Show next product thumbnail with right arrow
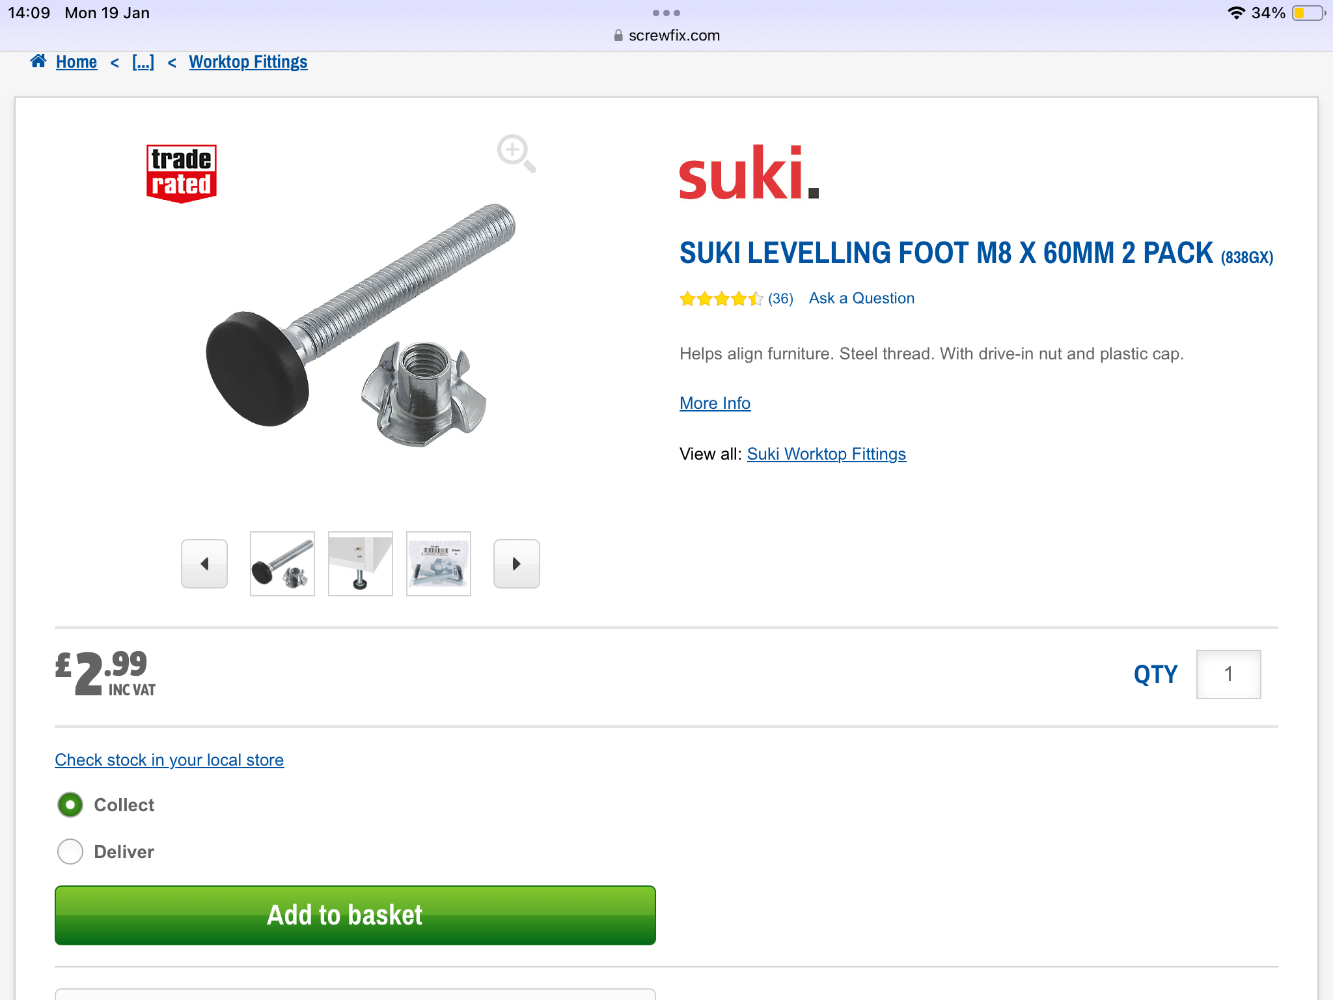Viewport: 1333px width, 1000px height. coord(516,564)
